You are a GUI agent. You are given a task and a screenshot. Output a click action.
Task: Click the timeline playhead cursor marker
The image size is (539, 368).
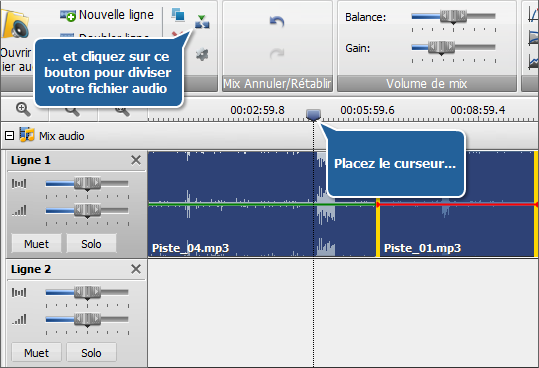tap(314, 115)
